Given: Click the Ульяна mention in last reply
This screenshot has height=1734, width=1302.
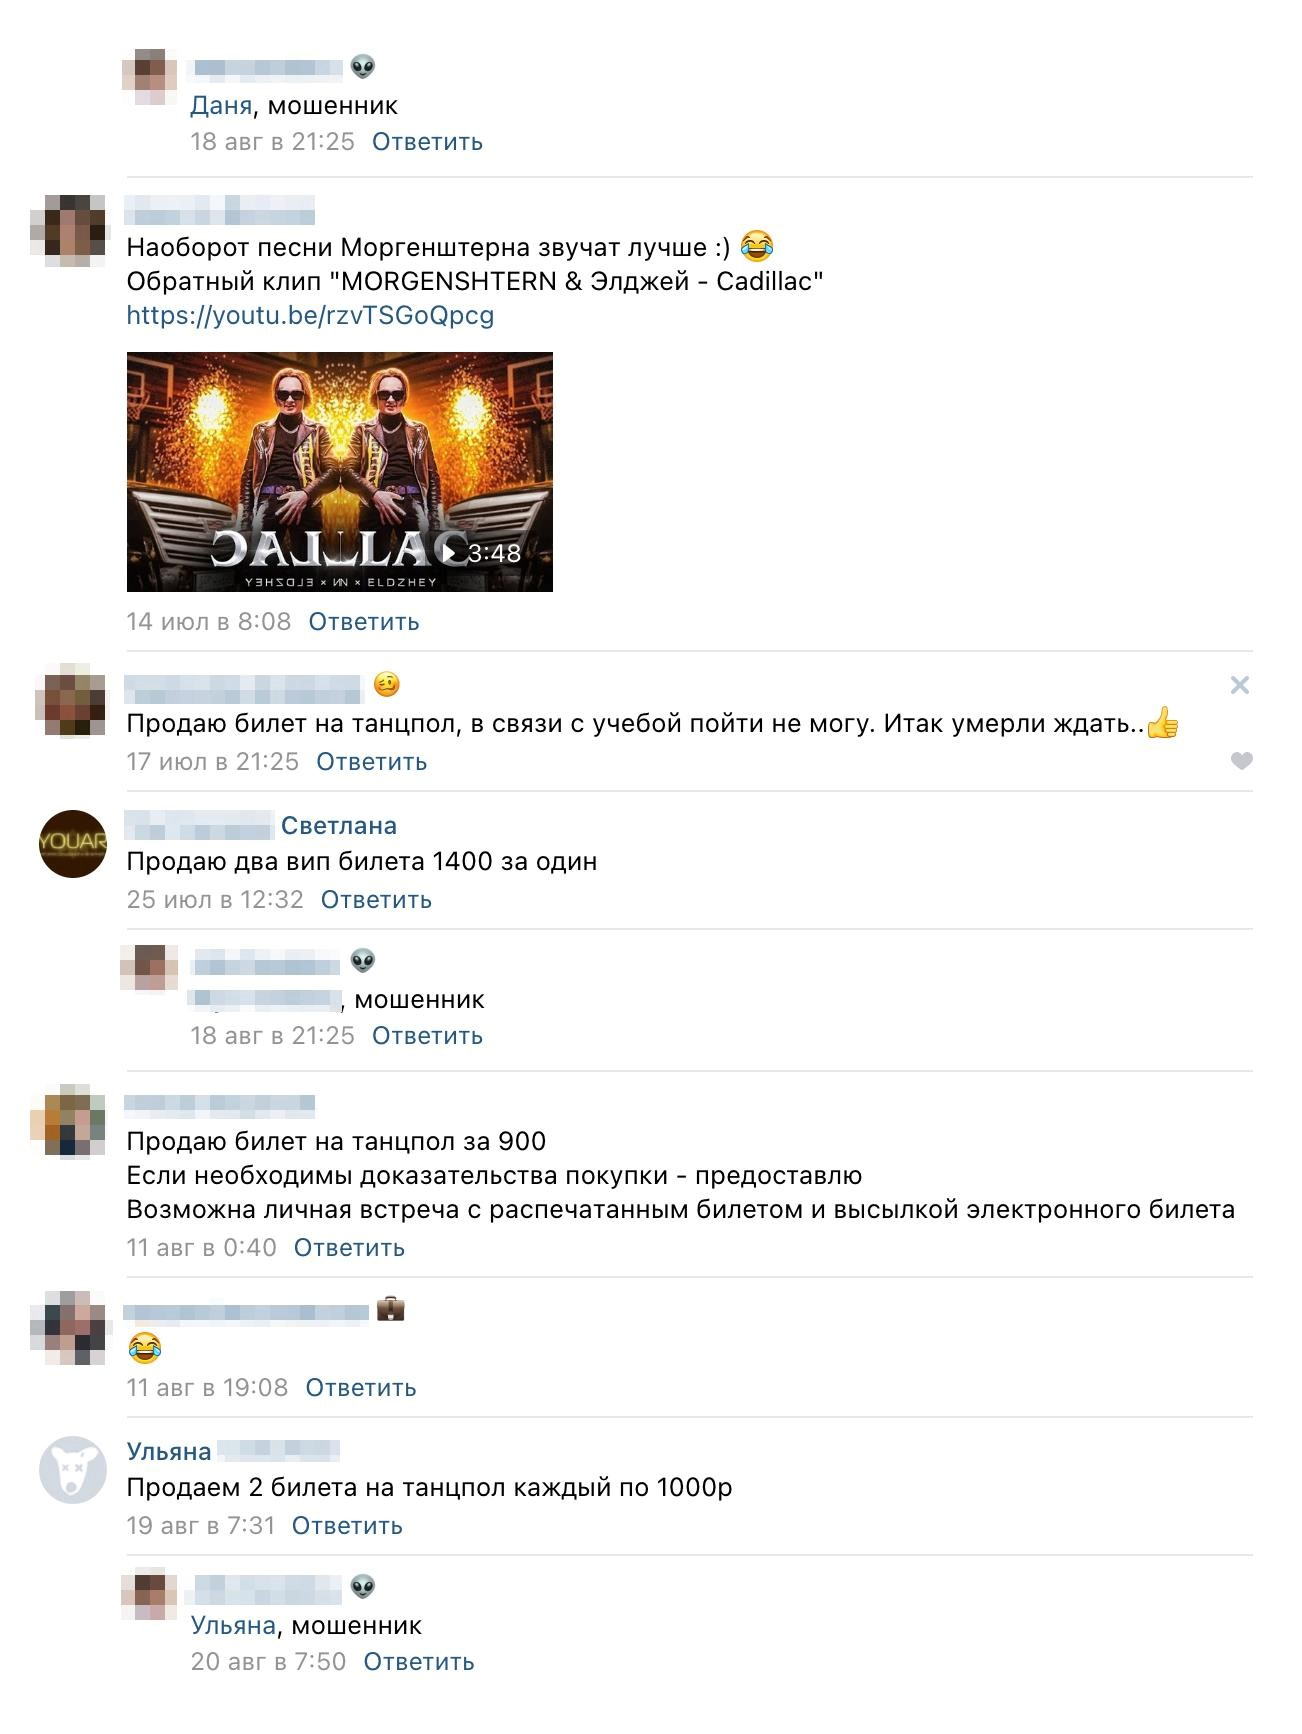Looking at the screenshot, I should click(x=233, y=1625).
